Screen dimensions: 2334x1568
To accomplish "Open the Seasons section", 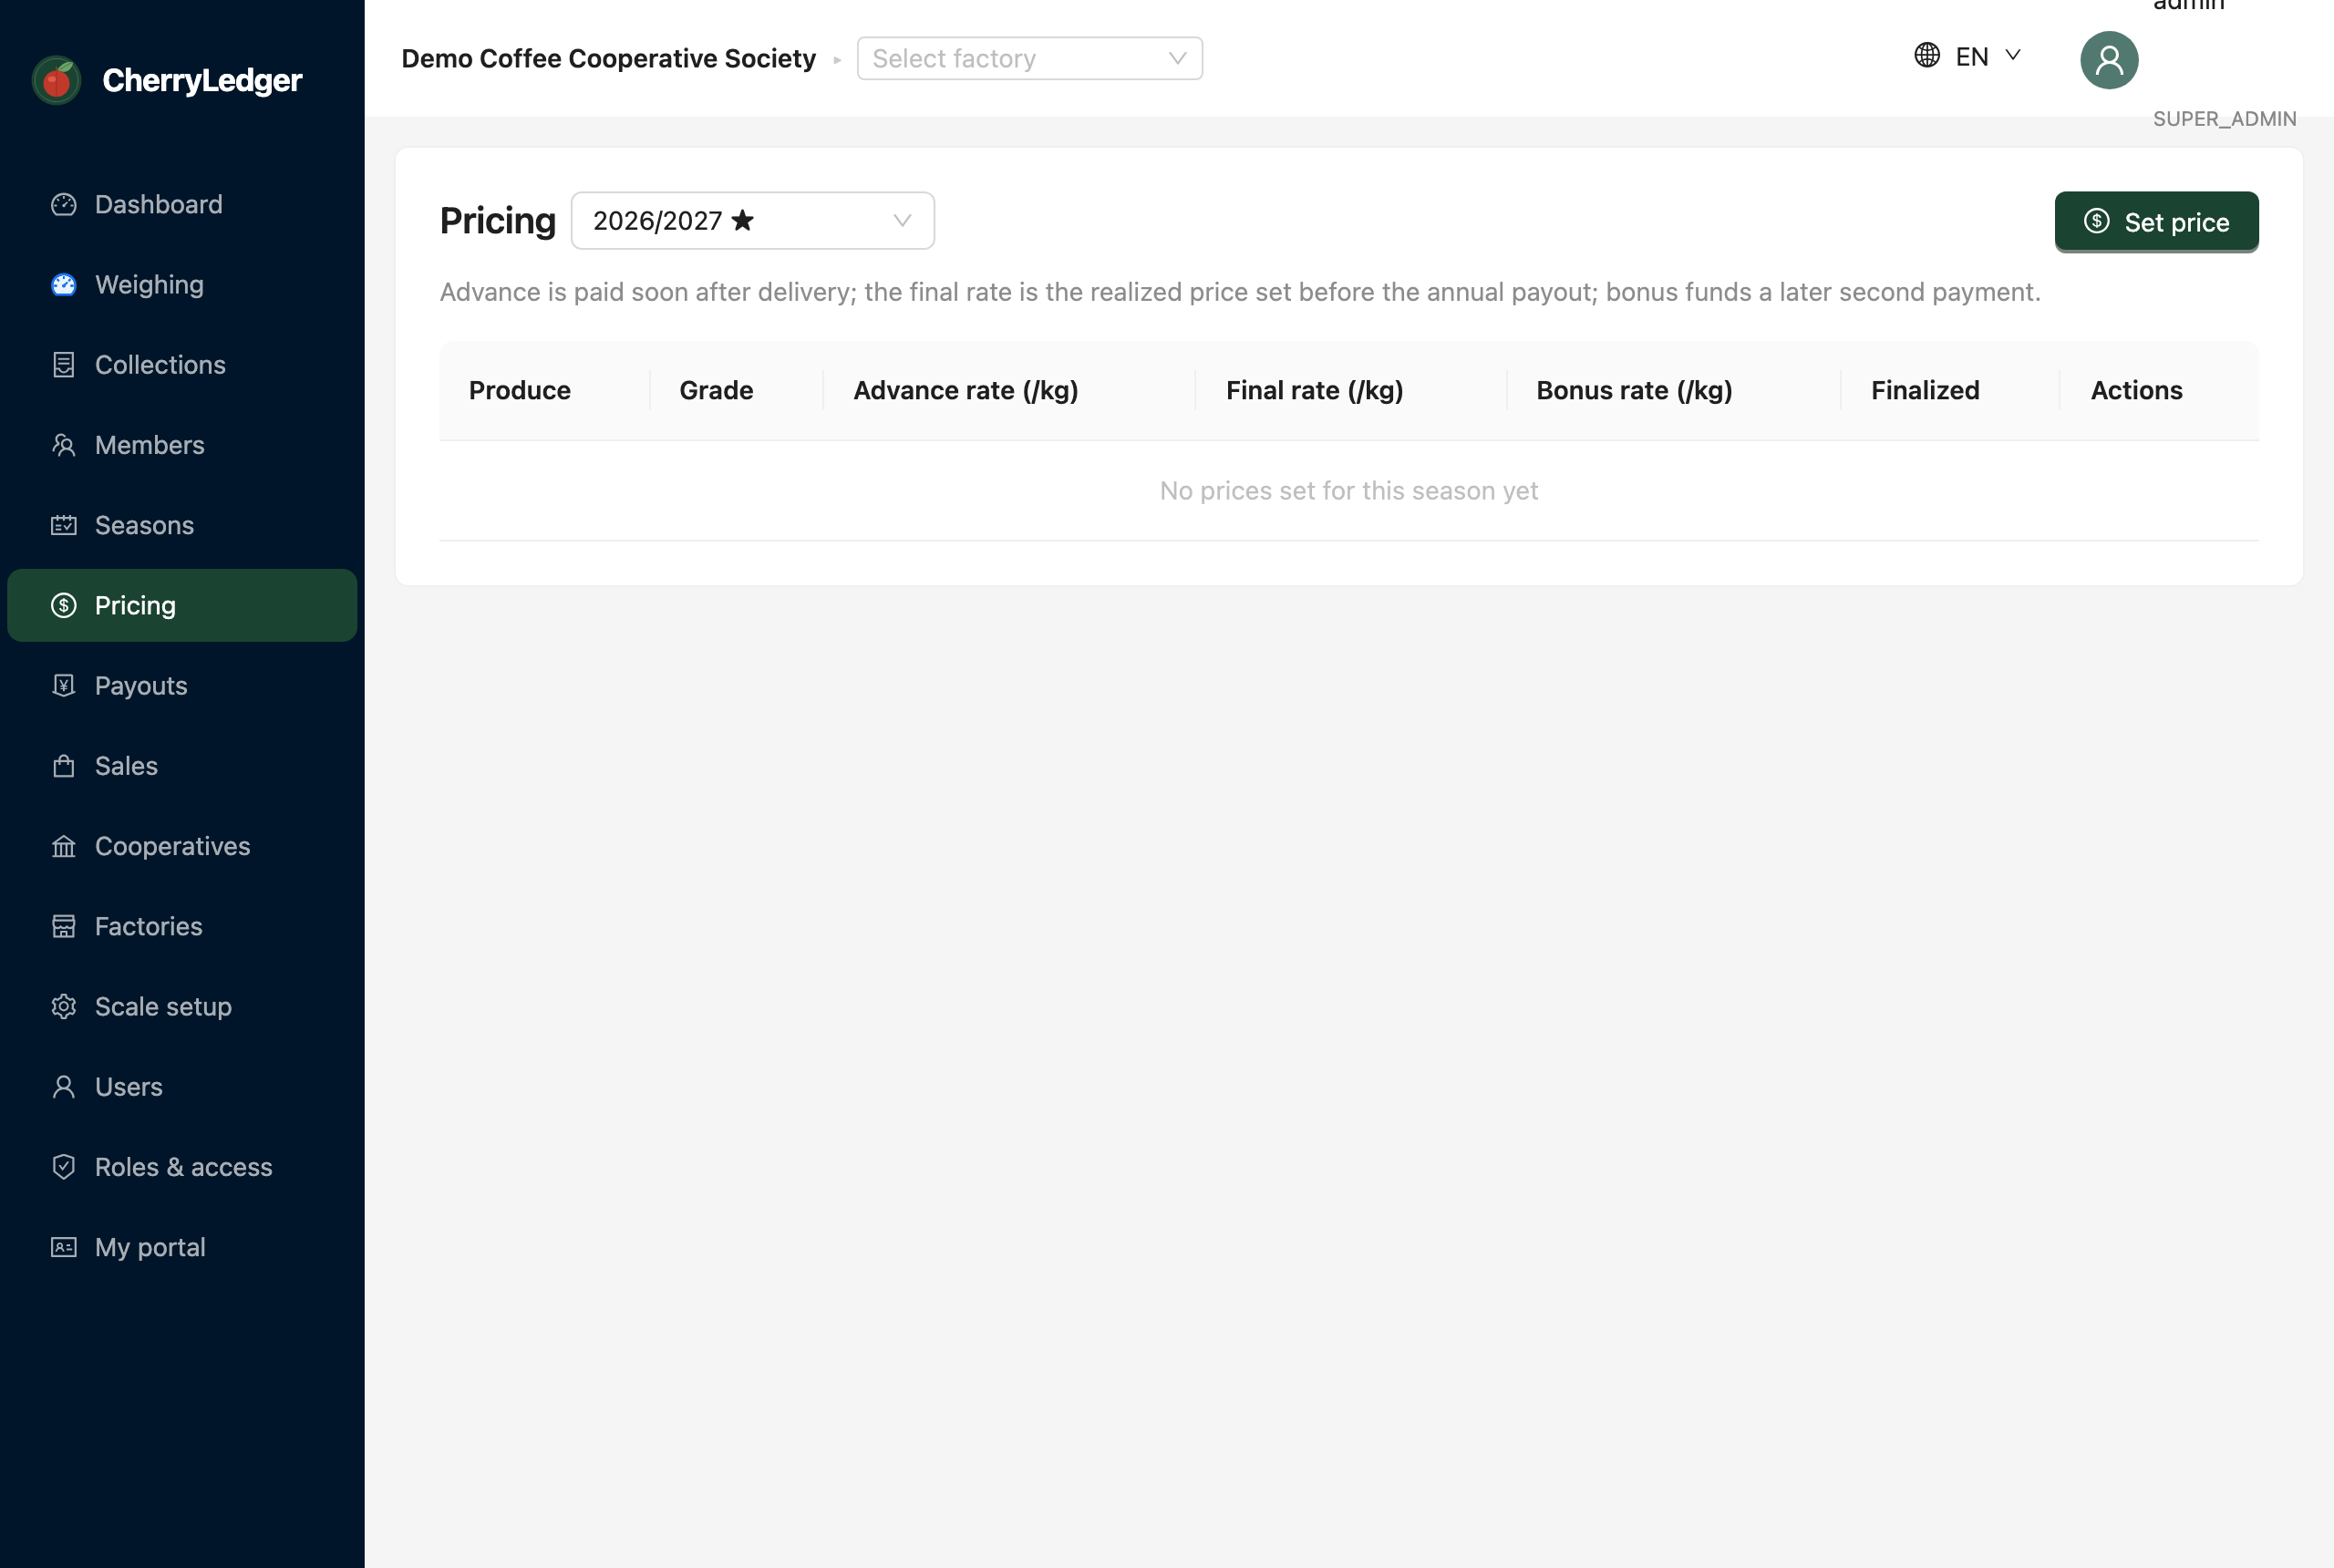I will click(x=182, y=525).
